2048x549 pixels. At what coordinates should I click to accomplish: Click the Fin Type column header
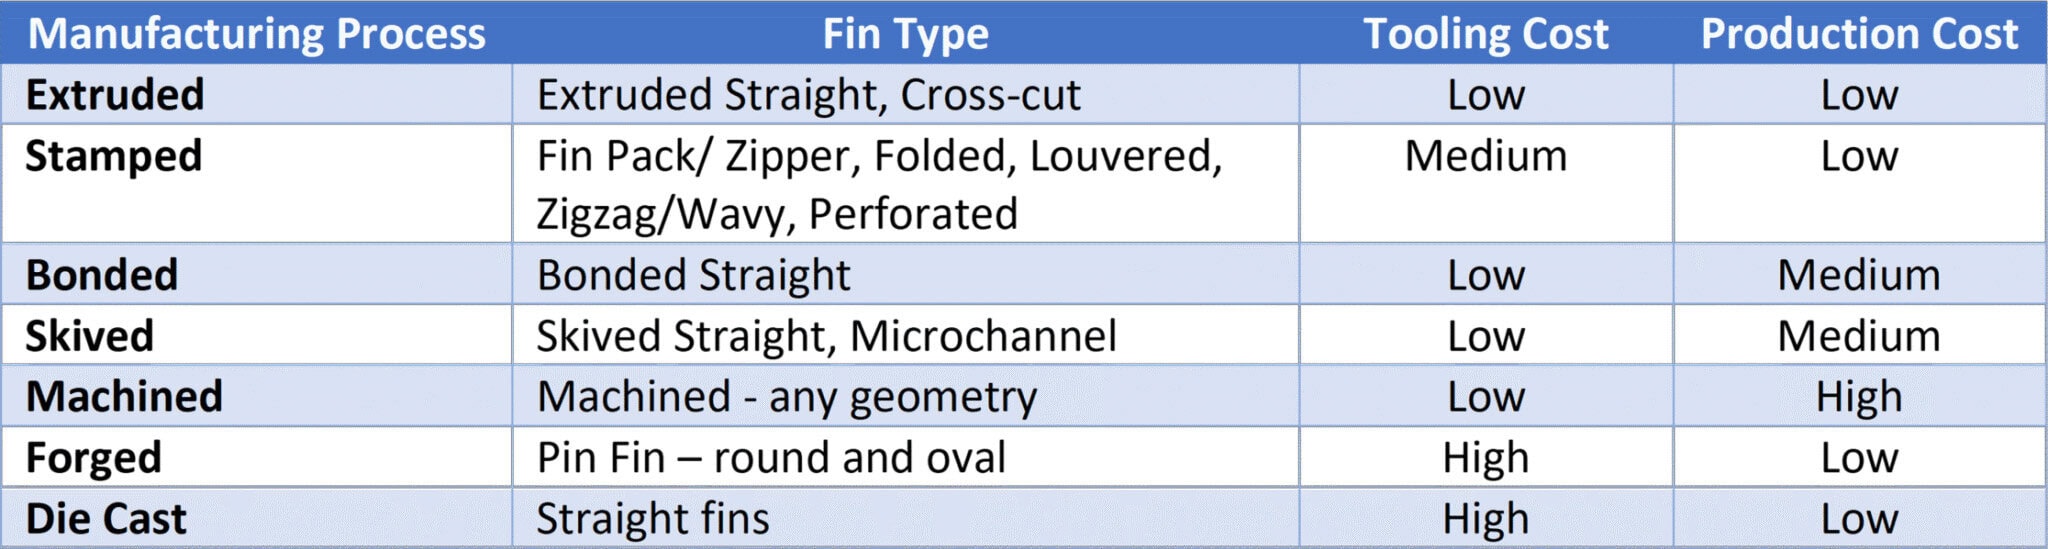pyautogui.click(x=905, y=34)
